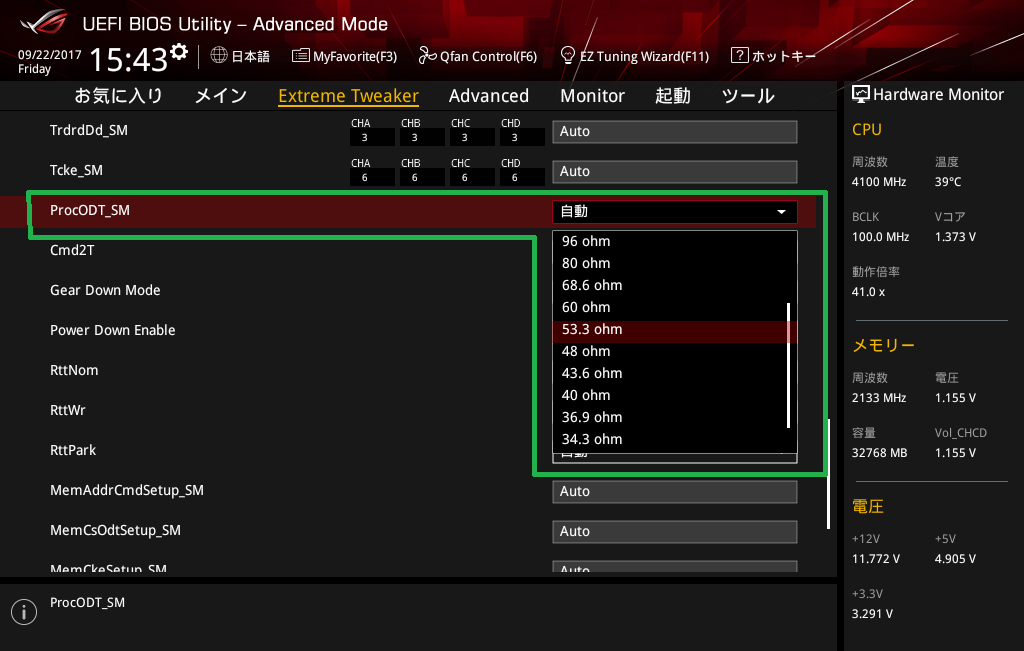Click the main settings page scrollbar
Screen dimensions: 1024x651
tap(829, 473)
